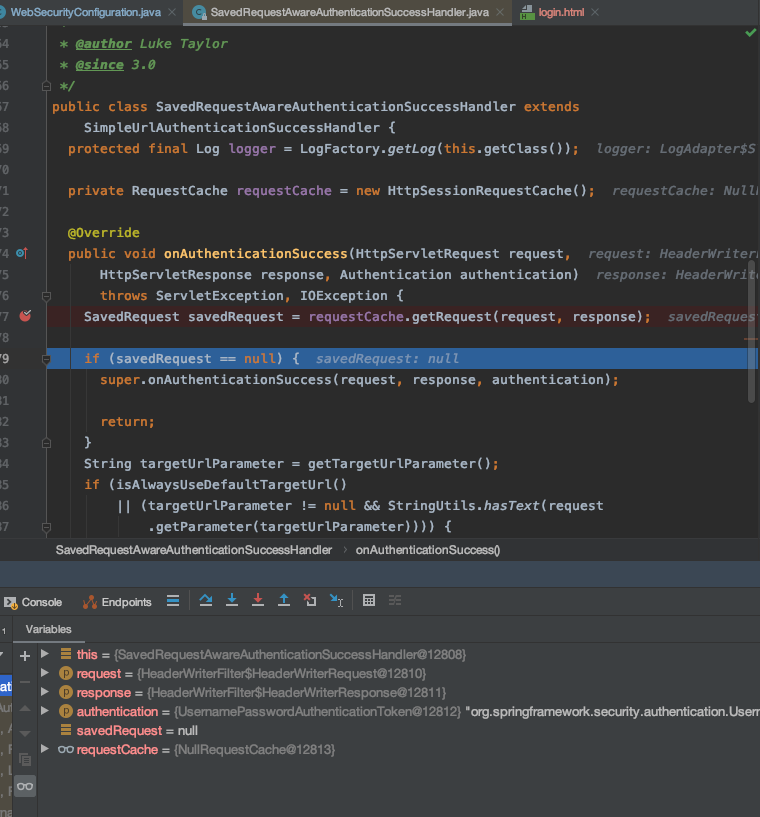The image size is (760, 817).
Task: Expand the requestCache watch node
Action: [x=45, y=749]
